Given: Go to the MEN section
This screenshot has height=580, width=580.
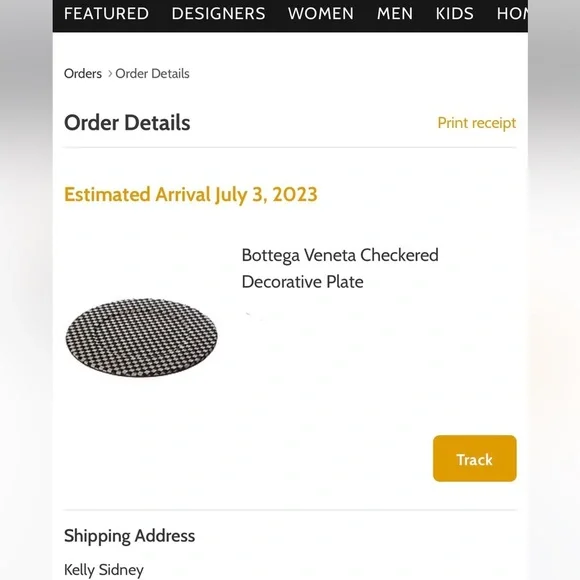Looking at the screenshot, I should tap(395, 14).
